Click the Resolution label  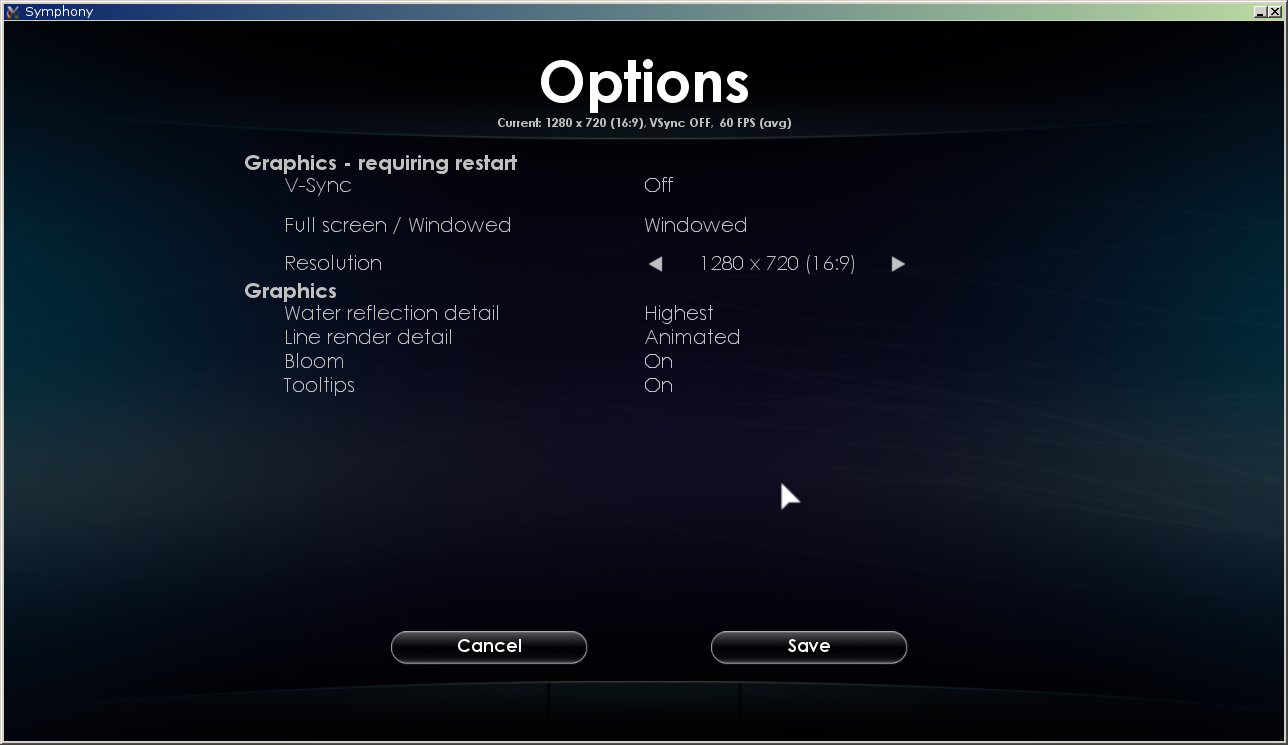(333, 263)
